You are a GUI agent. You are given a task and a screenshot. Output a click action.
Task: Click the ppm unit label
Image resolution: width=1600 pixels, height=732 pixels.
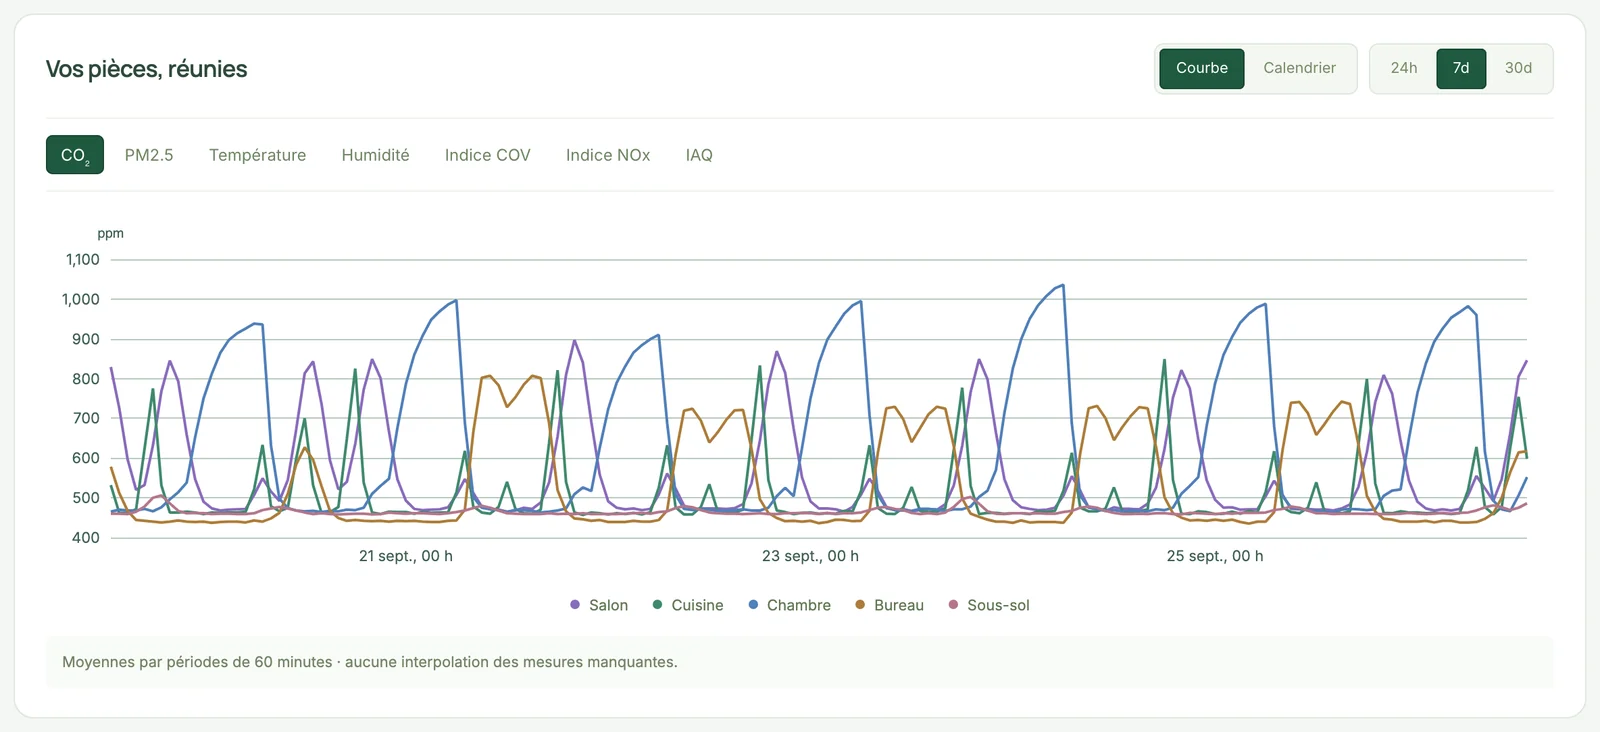tap(110, 233)
